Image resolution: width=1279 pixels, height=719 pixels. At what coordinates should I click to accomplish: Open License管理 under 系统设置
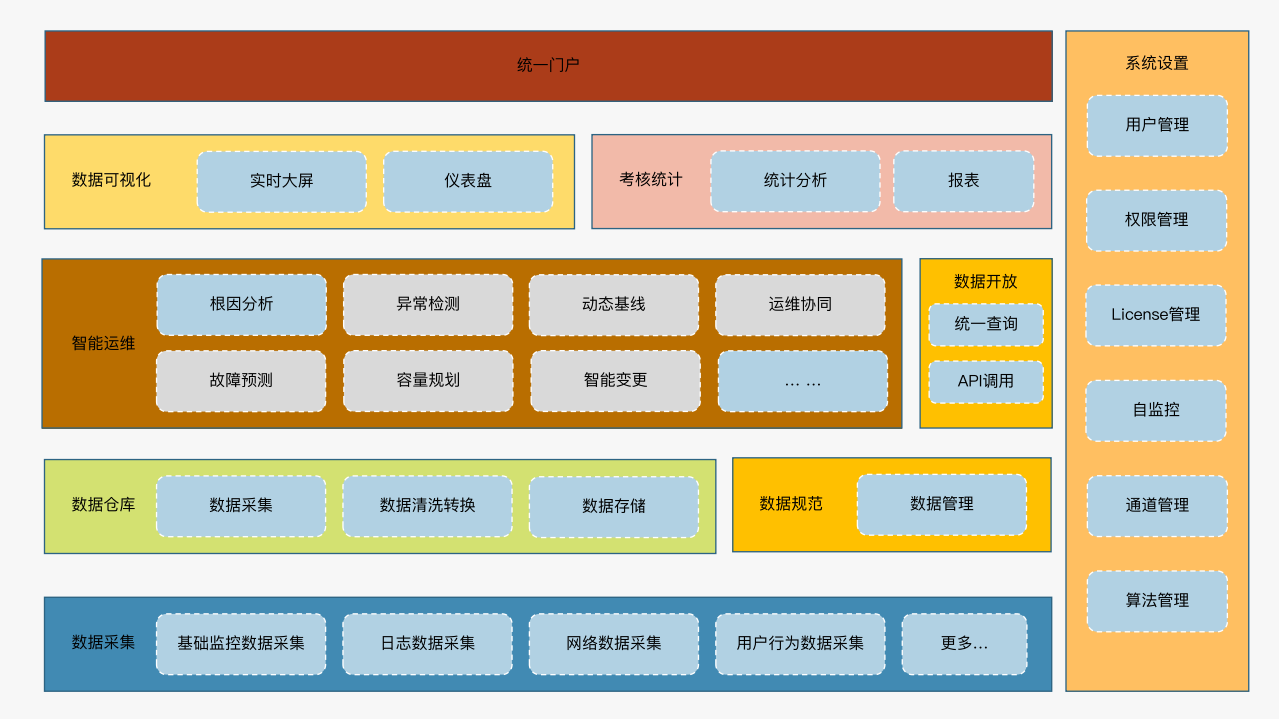point(1156,316)
